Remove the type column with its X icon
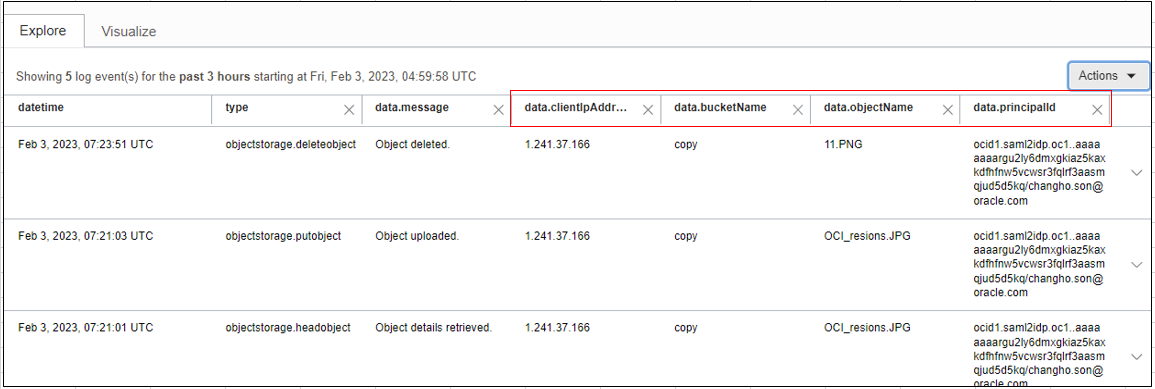 click(349, 110)
